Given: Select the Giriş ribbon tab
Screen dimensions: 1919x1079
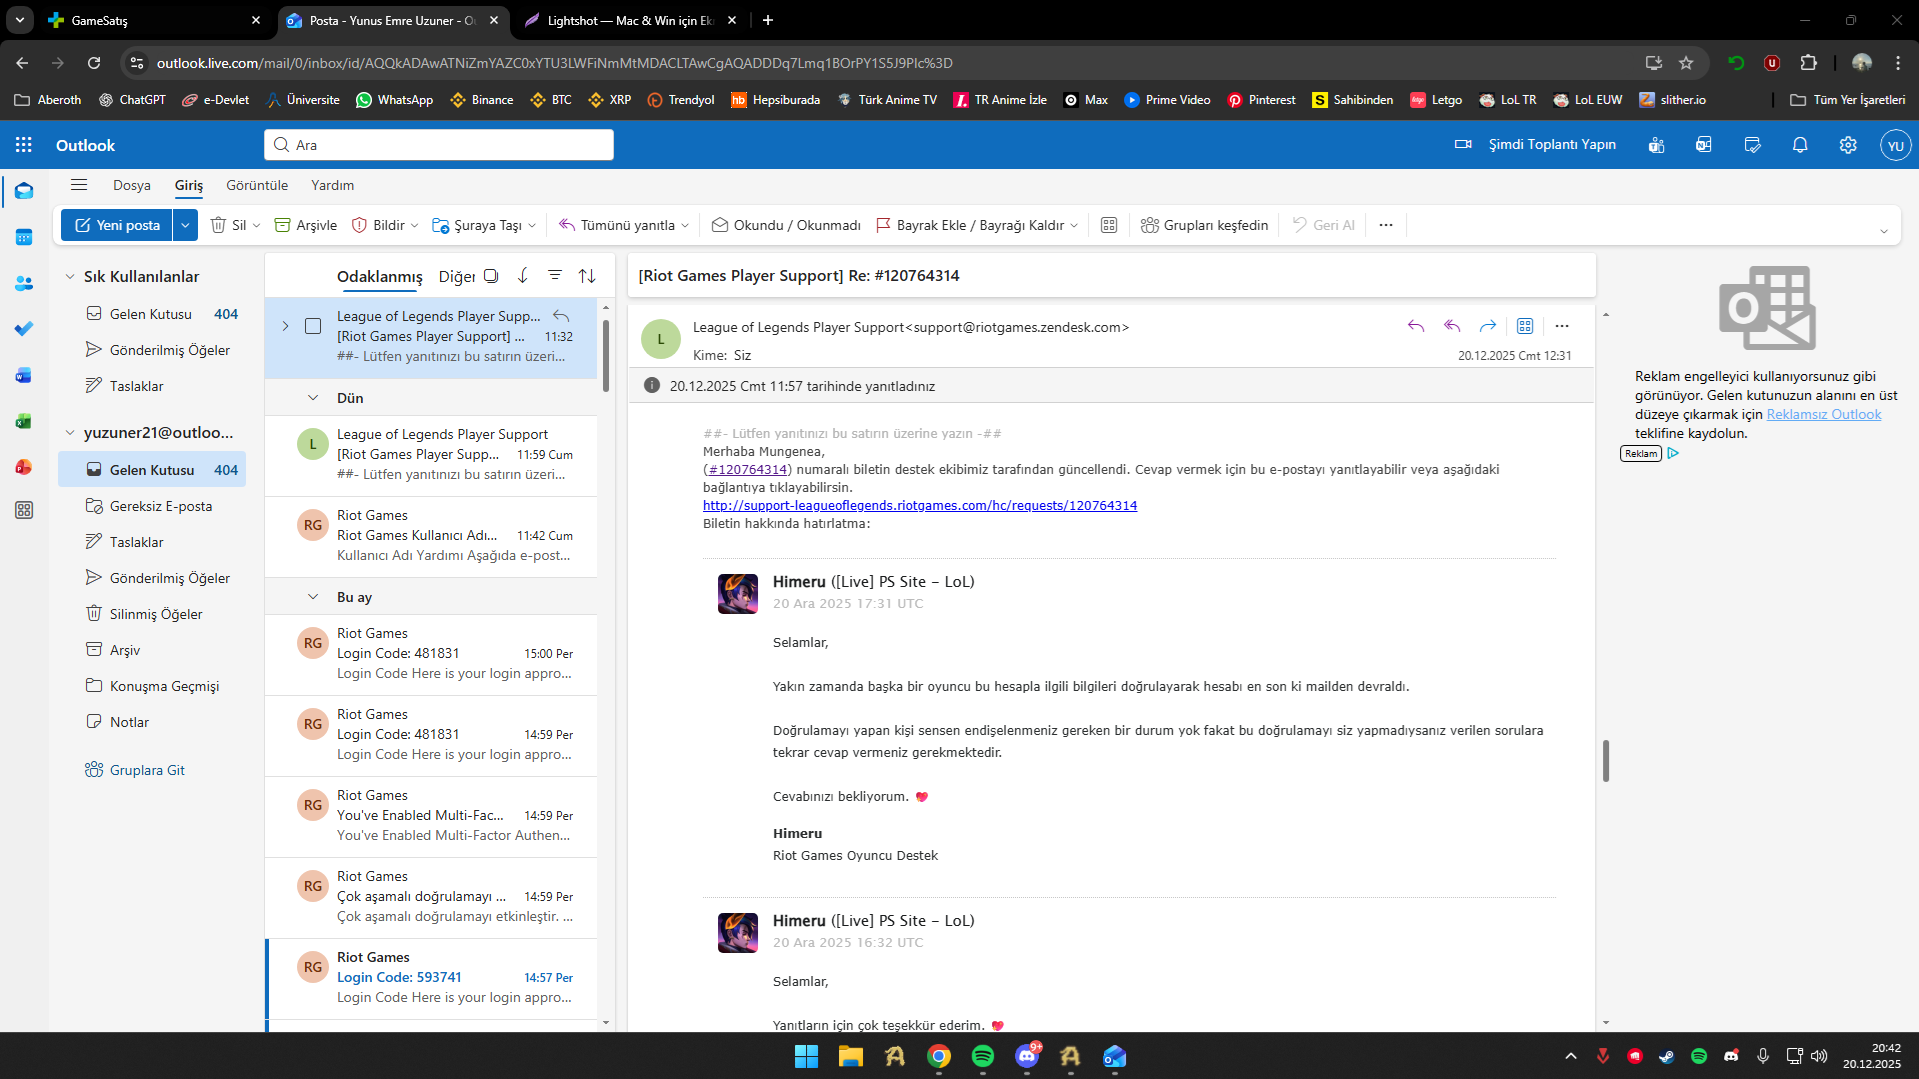Looking at the screenshot, I should [189, 185].
